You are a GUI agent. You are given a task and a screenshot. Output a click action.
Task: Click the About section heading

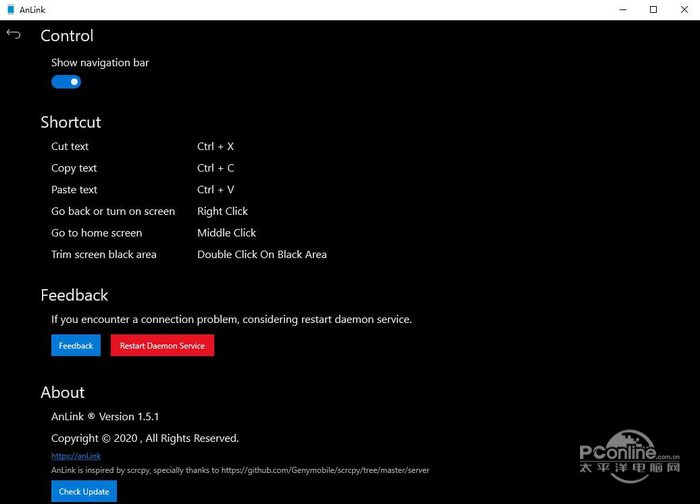coord(62,392)
